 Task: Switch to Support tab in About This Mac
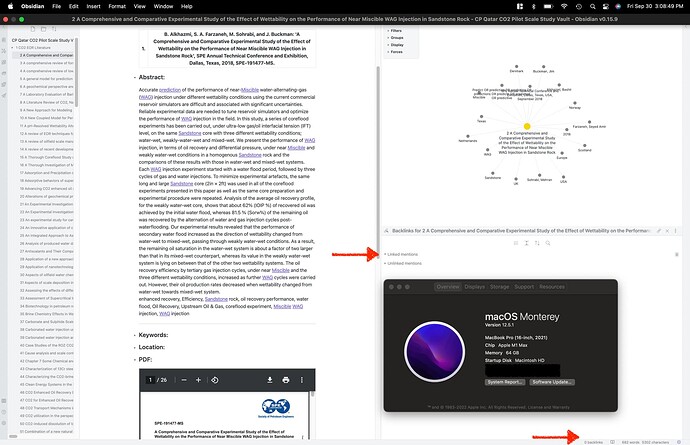[524, 287]
